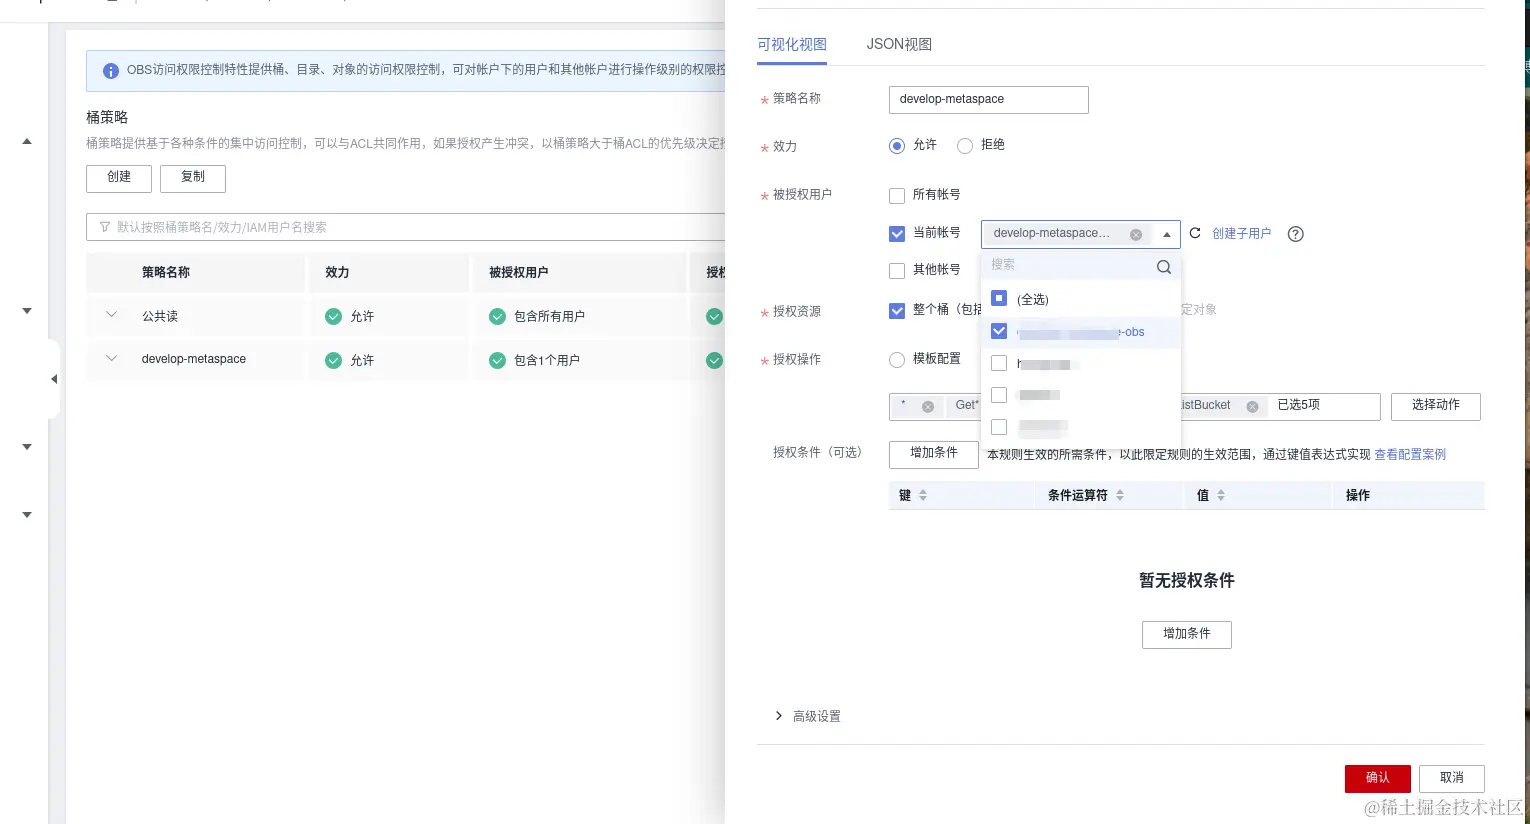The width and height of the screenshot is (1530, 824).
Task: Click 包含1个用户 cell text
Action: 547,361
